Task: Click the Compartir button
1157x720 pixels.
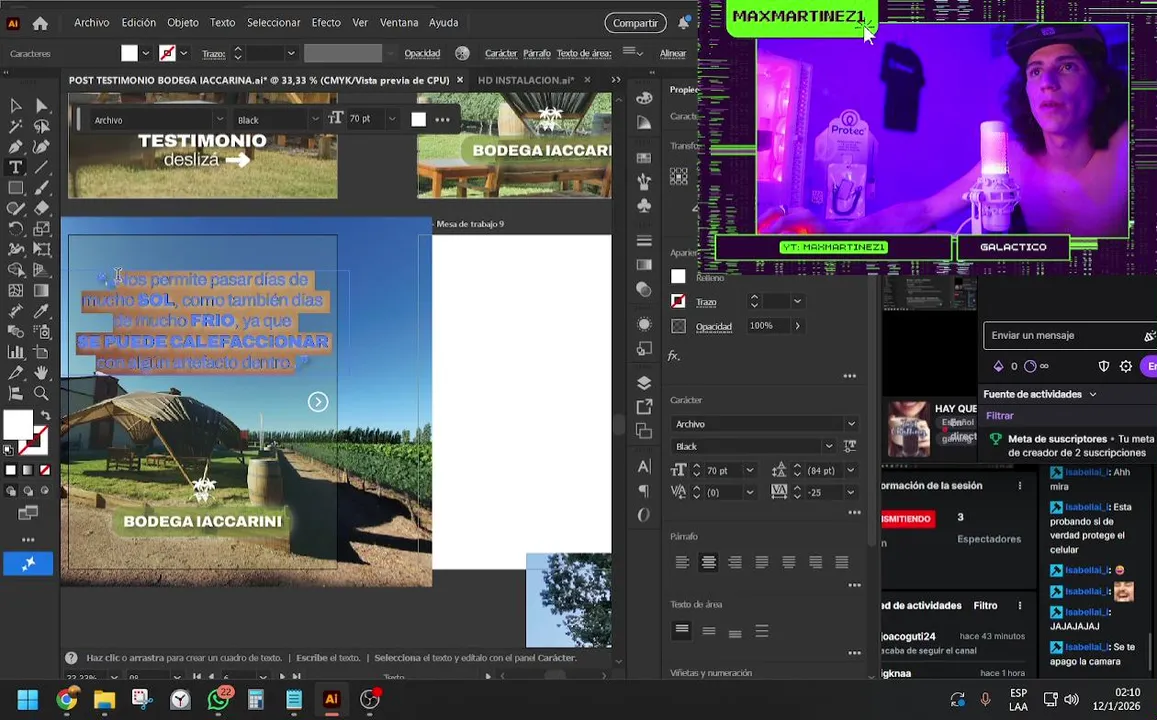Action: click(635, 23)
